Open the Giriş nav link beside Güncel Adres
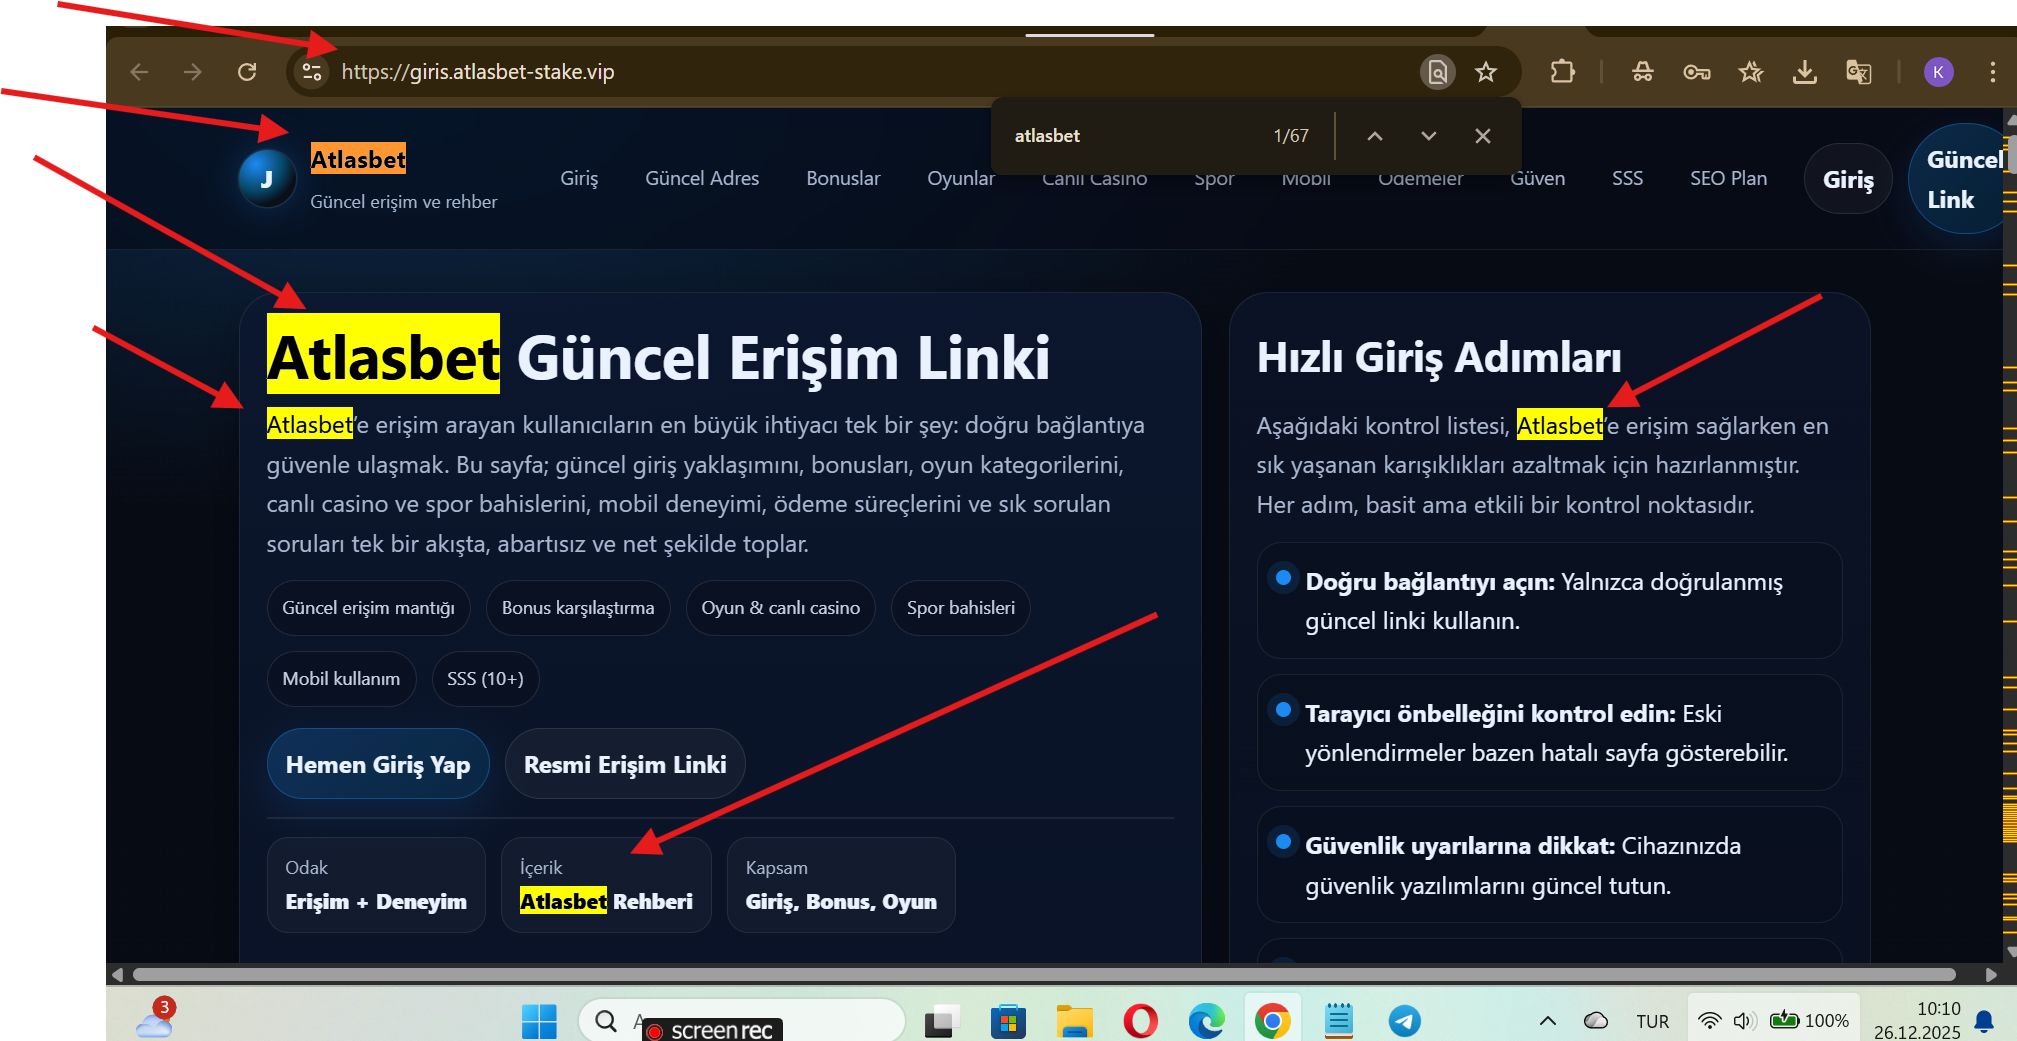This screenshot has width=2017, height=1041. 579,179
